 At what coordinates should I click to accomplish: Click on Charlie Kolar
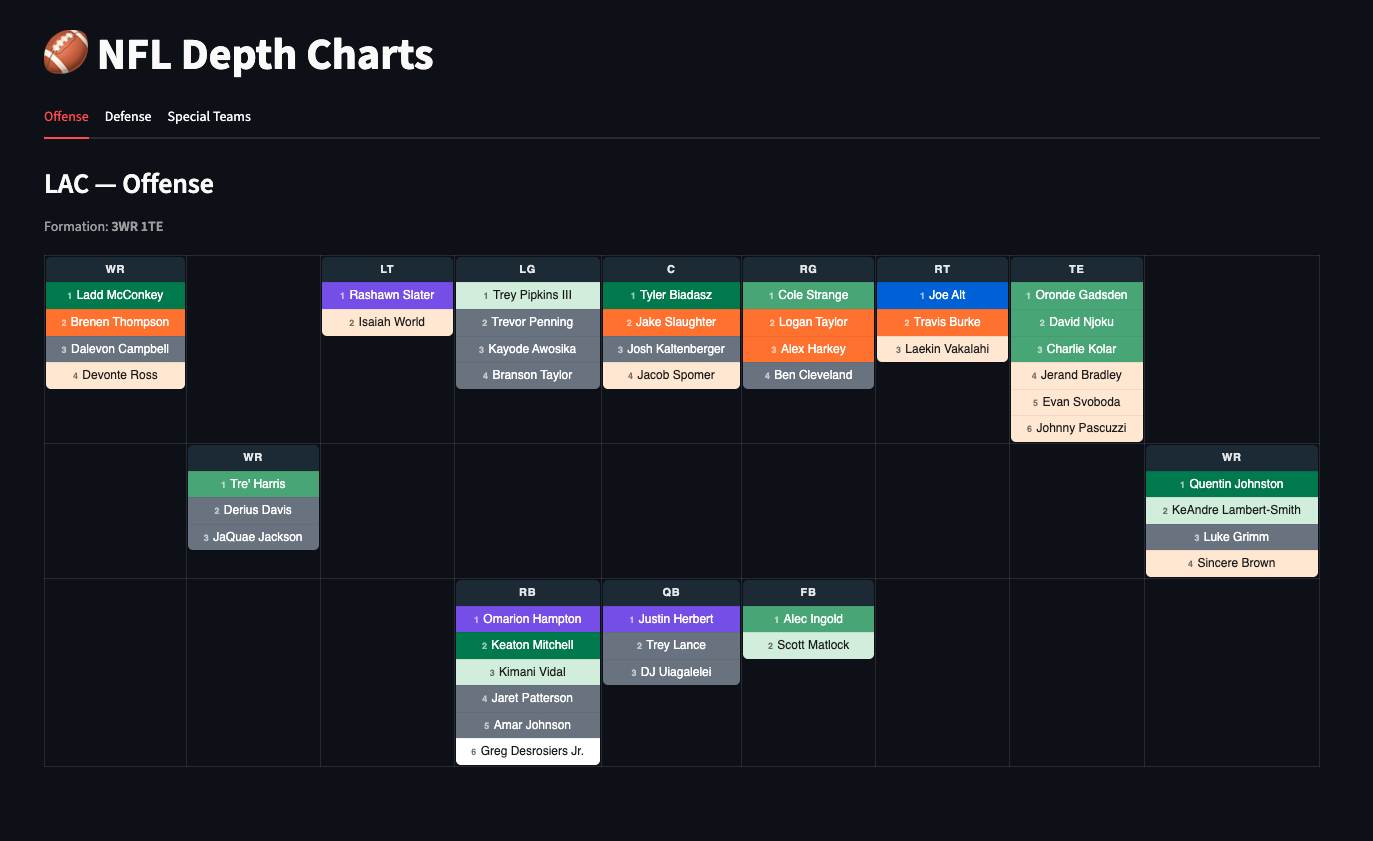pyautogui.click(x=1076, y=349)
